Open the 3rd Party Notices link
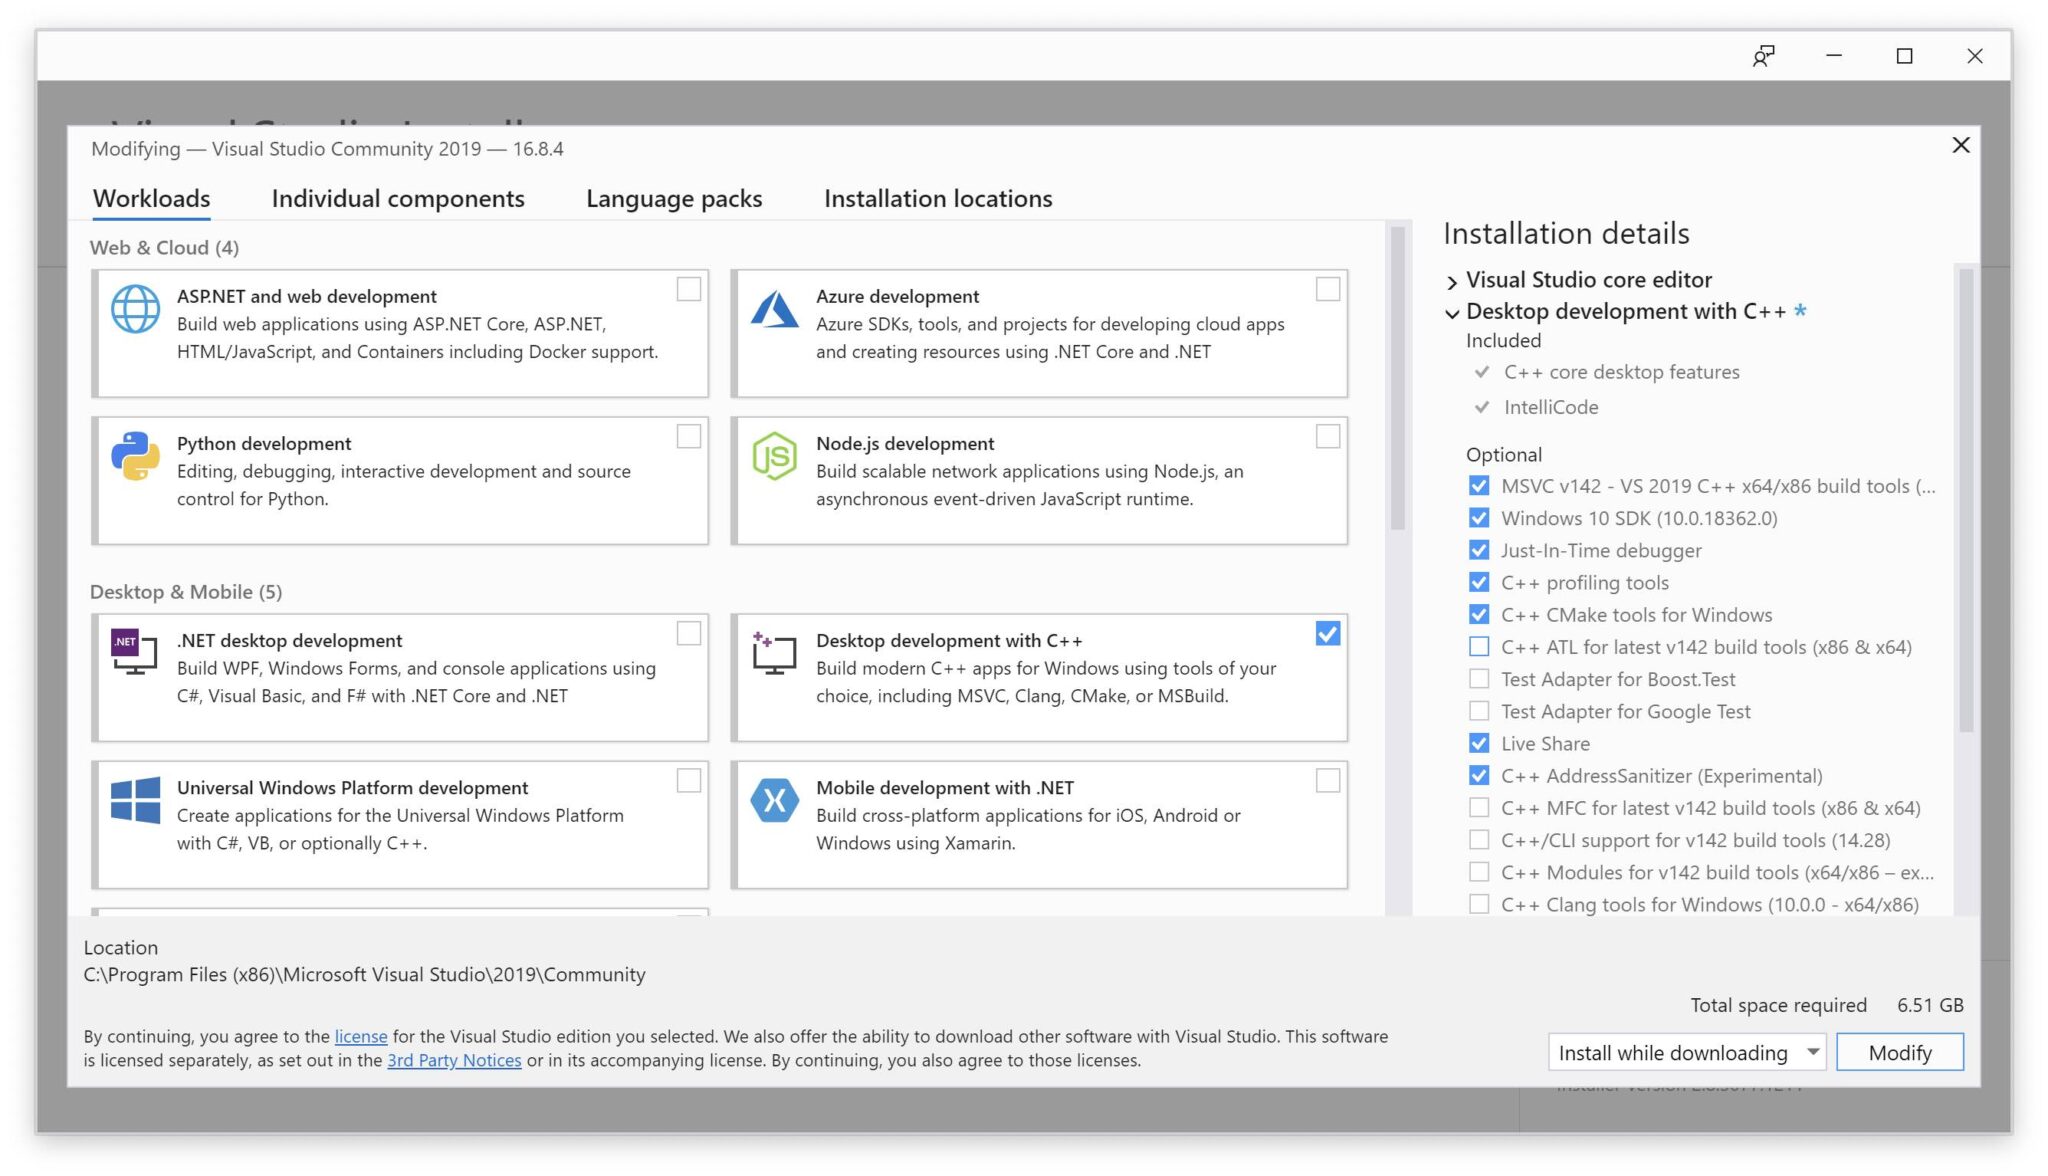Image resolution: width=2048 pixels, height=1176 pixels. [454, 1060]
